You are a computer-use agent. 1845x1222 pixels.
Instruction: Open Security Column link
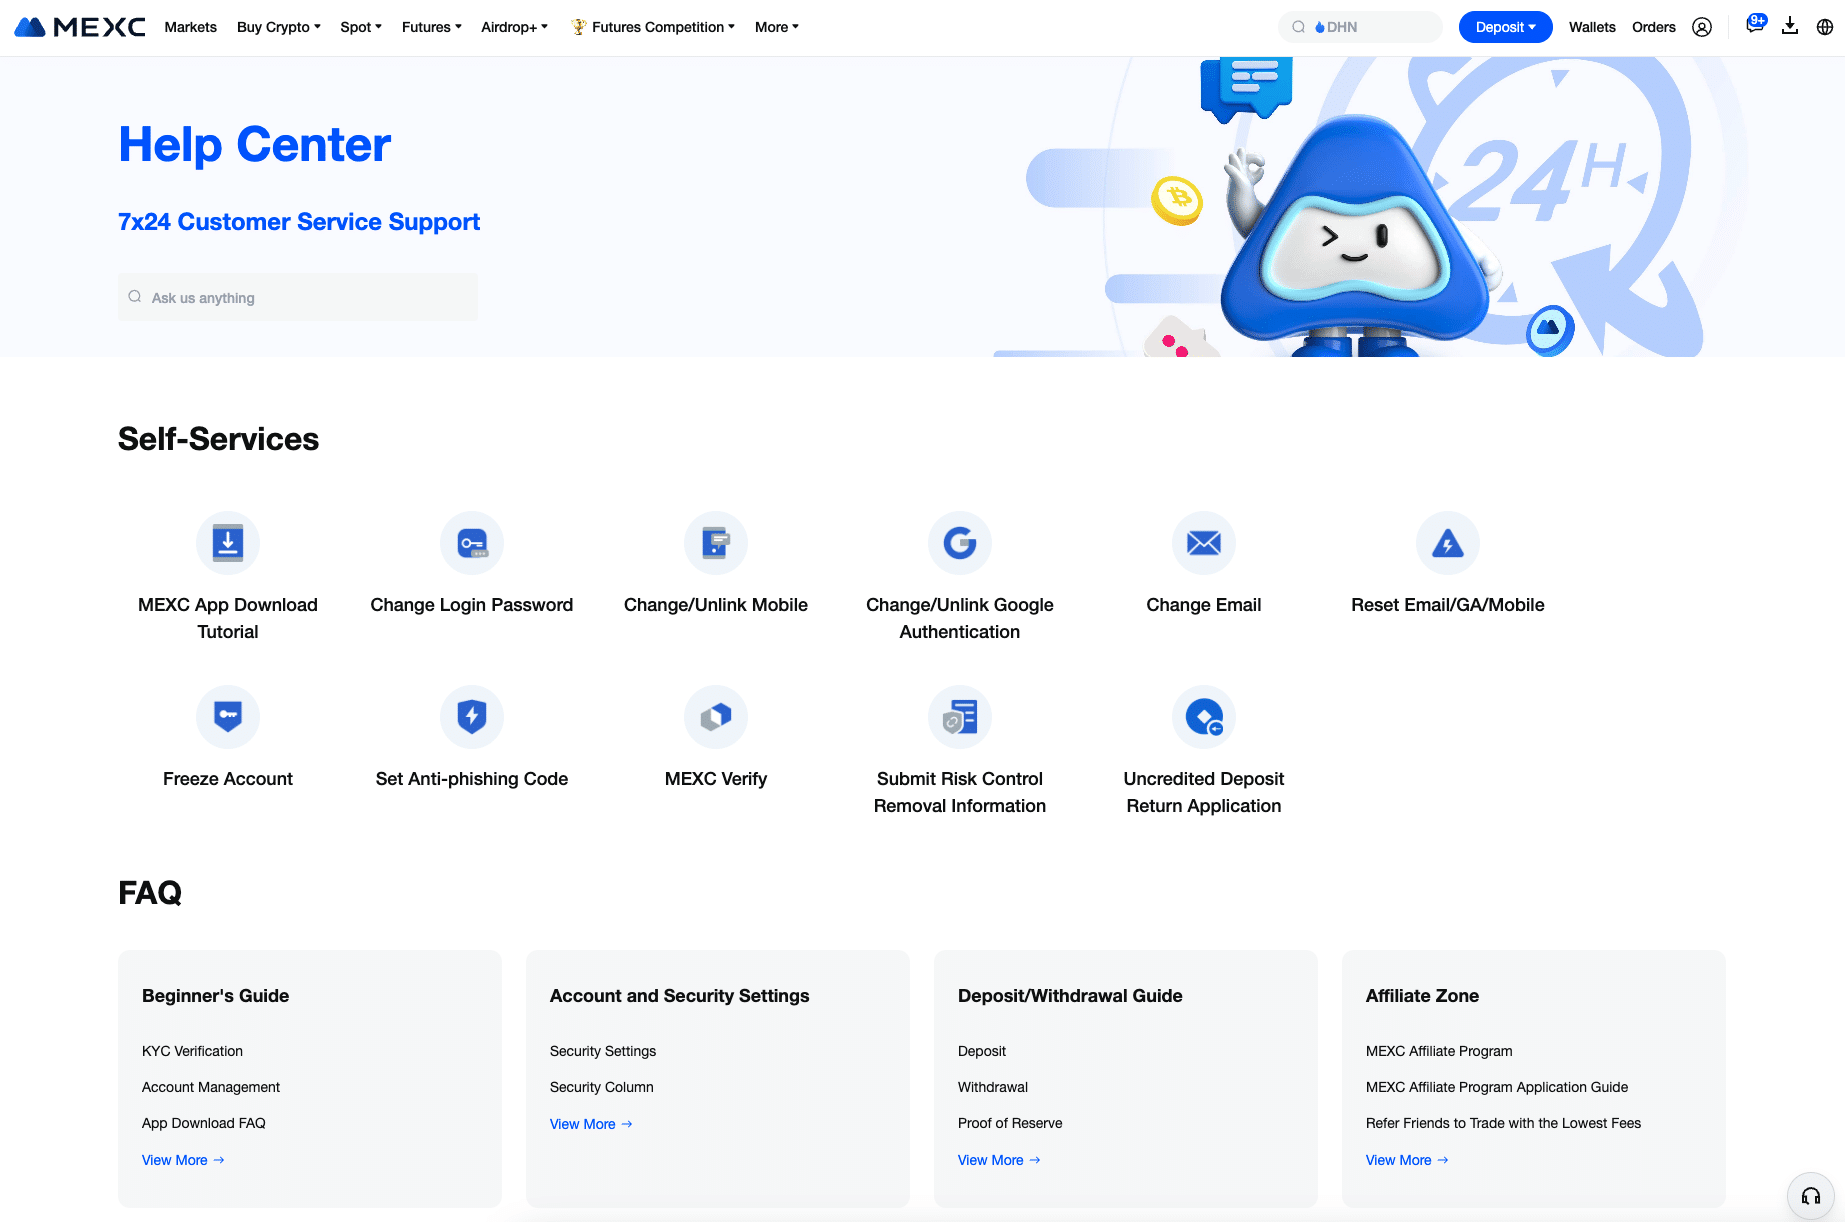point(602,1087)
